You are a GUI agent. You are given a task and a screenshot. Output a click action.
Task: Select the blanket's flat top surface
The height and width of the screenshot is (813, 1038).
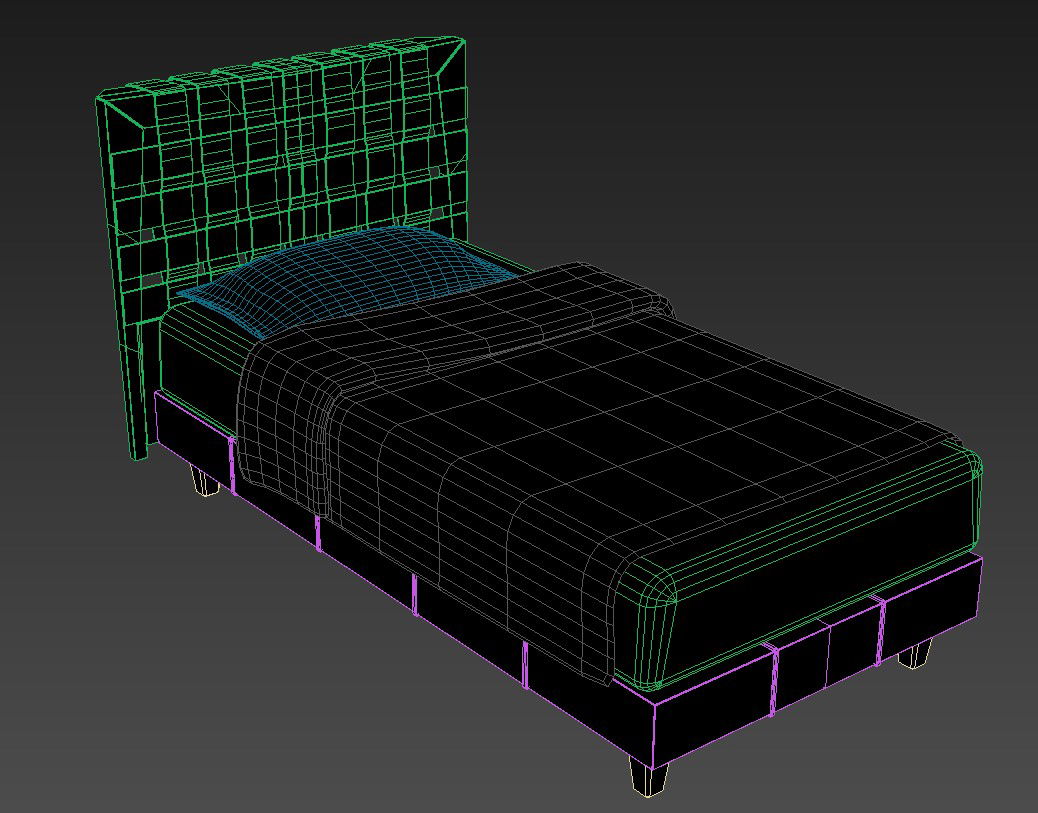point(620,420)
